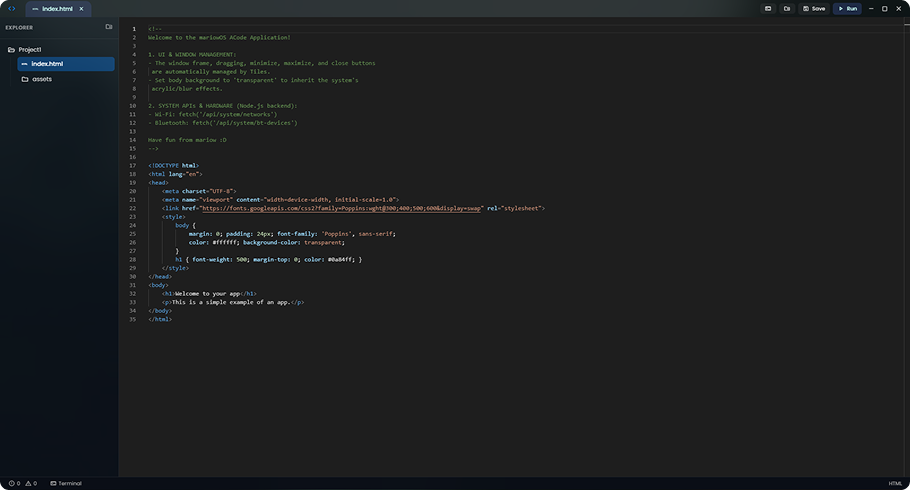Click the new folder icon in Explorer header
910x490 pixels.
(109, 27)
